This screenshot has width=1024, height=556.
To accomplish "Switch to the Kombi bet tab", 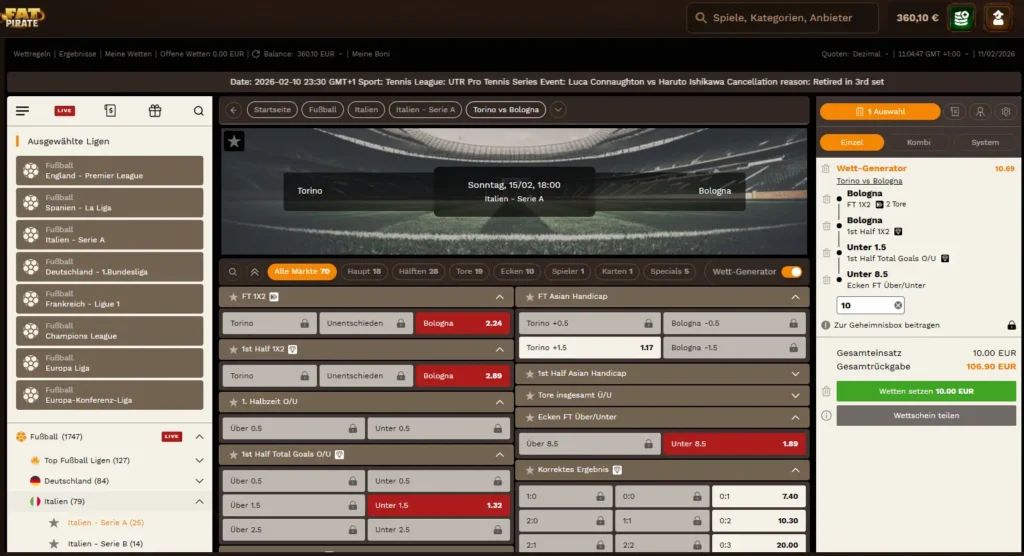I will click(x=918, y=142).
